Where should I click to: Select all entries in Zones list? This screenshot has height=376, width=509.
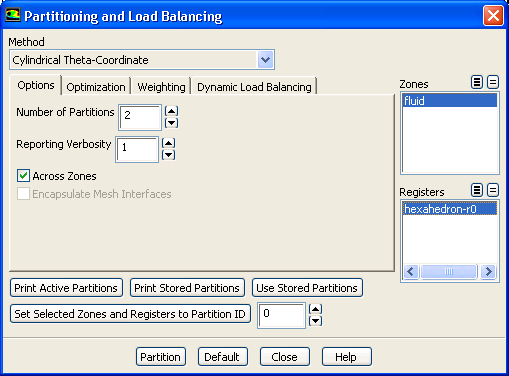tap(477, 82)
